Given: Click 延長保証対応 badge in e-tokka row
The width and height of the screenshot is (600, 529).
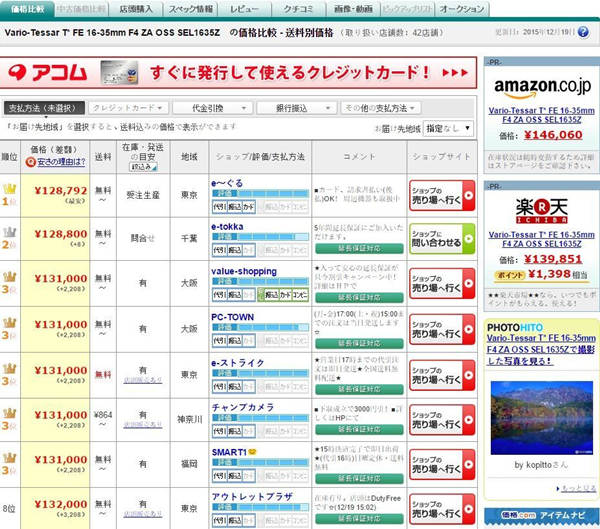Looking at the screenshot, I should (359, 249).
